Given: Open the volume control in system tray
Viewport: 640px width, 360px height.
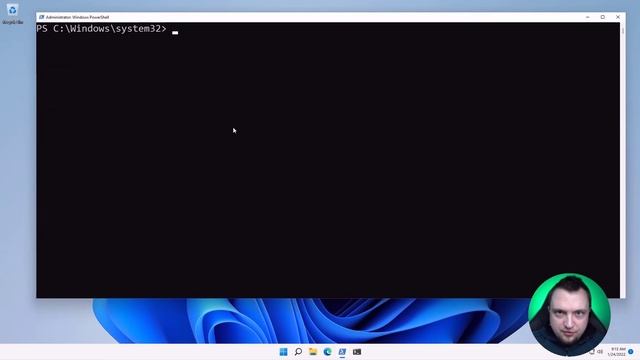Looking at the screenshot, I should [x=600, y=351].
